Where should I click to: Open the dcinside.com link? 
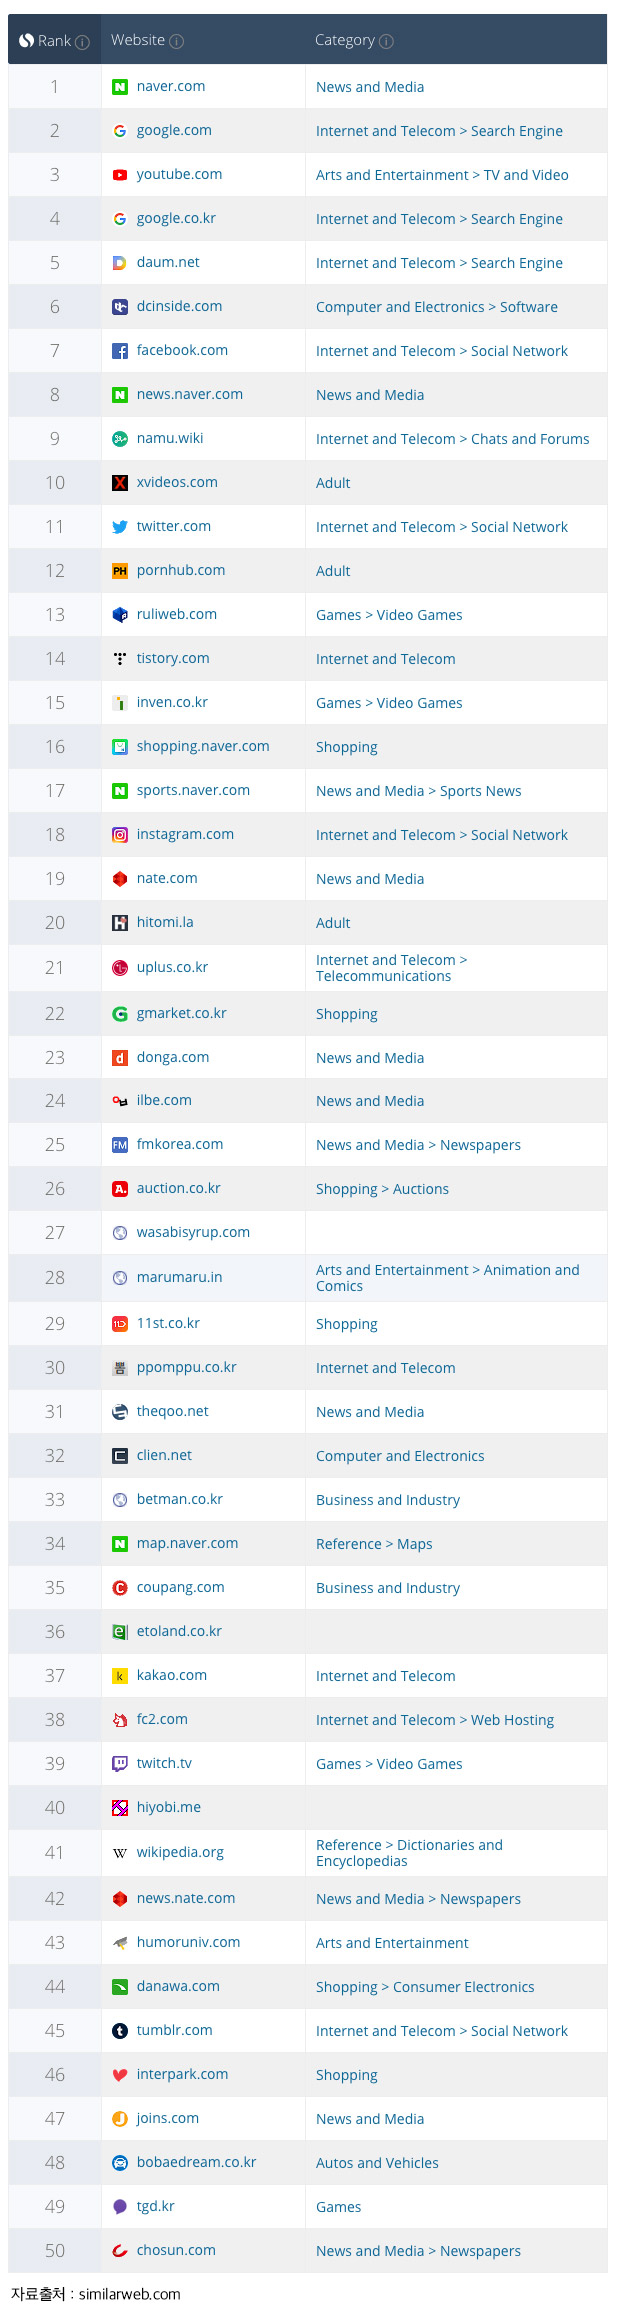[179, 307]
